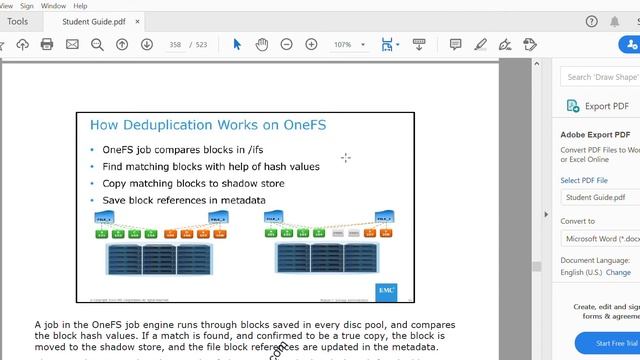Click Select PDF File link
The width and height of the screenshot is (640, 360).
point(584,180)
